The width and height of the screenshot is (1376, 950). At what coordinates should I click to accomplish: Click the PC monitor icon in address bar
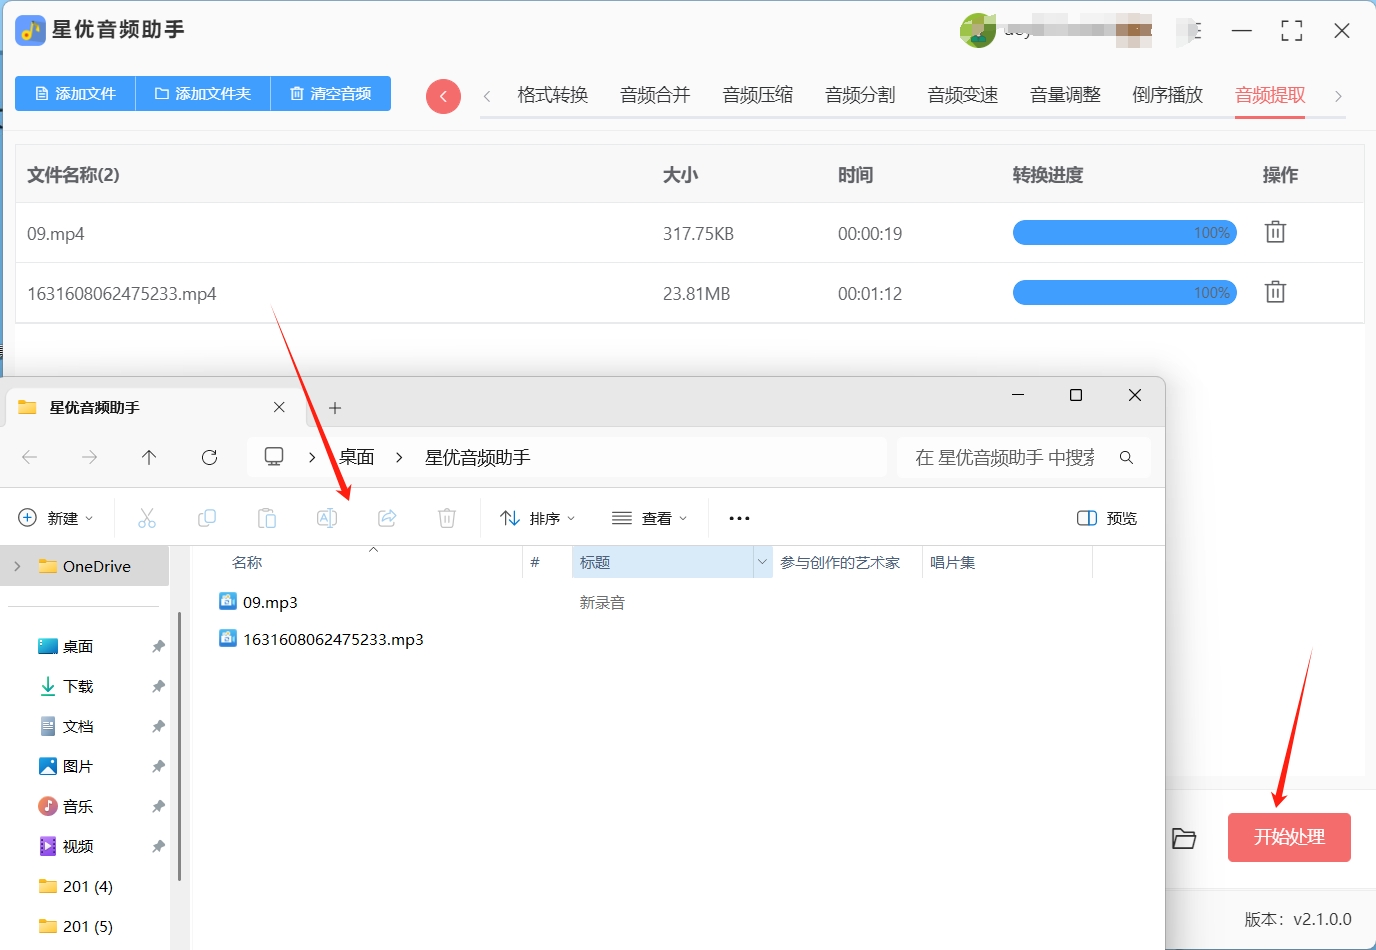(274, 457)
